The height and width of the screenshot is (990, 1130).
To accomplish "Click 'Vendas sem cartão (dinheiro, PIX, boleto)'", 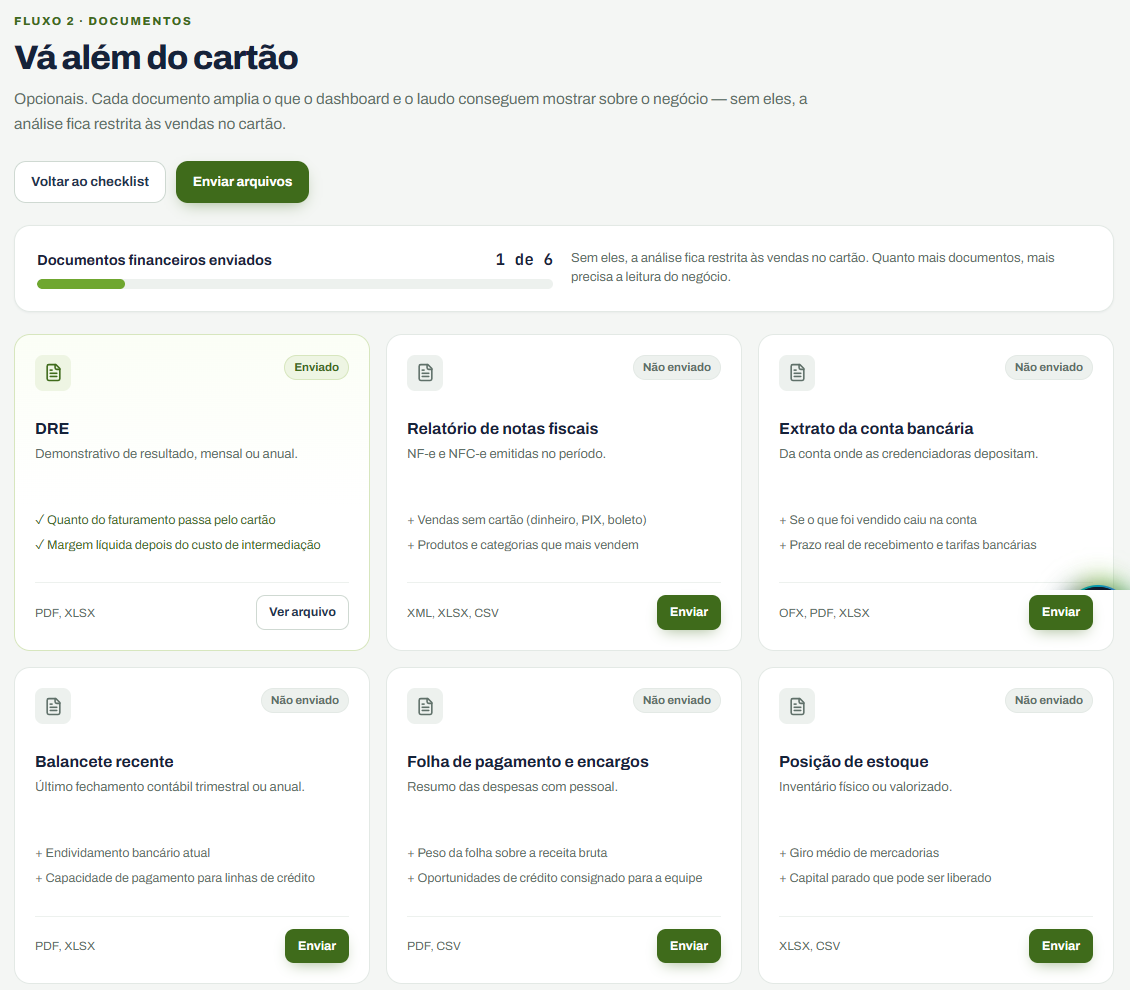I will [x=527, y=519].
